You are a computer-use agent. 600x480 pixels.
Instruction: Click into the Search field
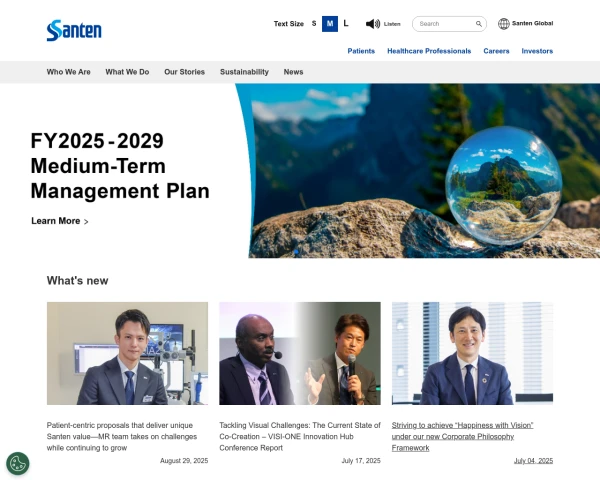click(446, 24)
